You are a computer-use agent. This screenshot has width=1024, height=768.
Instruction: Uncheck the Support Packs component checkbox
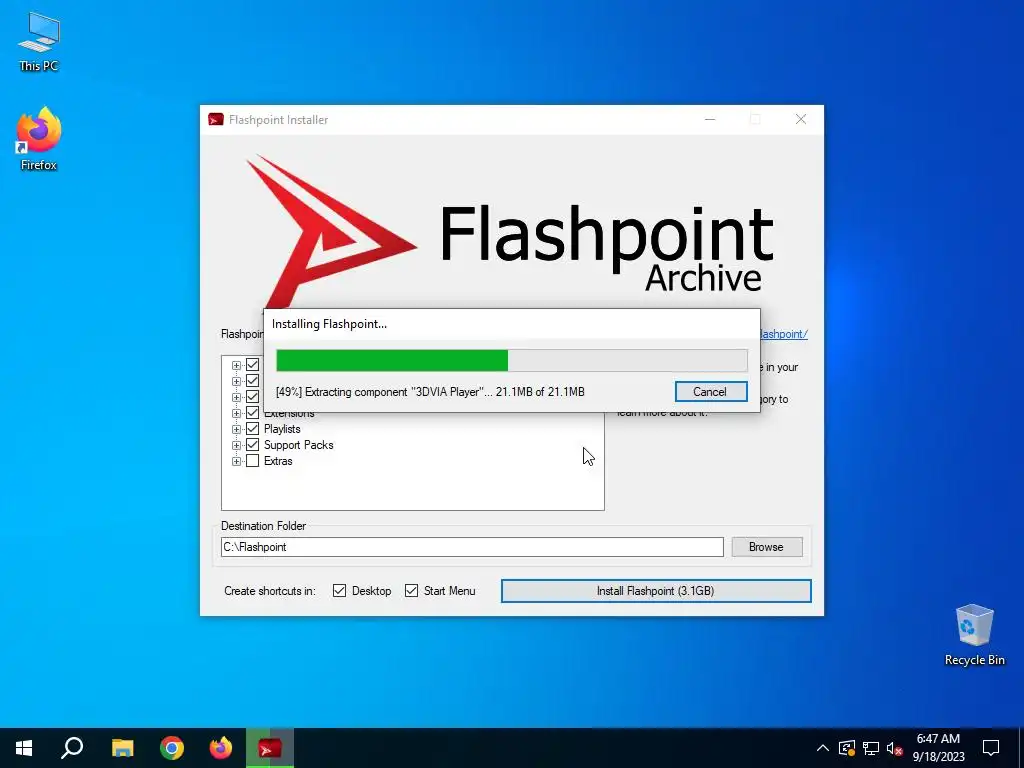(252, 445)
